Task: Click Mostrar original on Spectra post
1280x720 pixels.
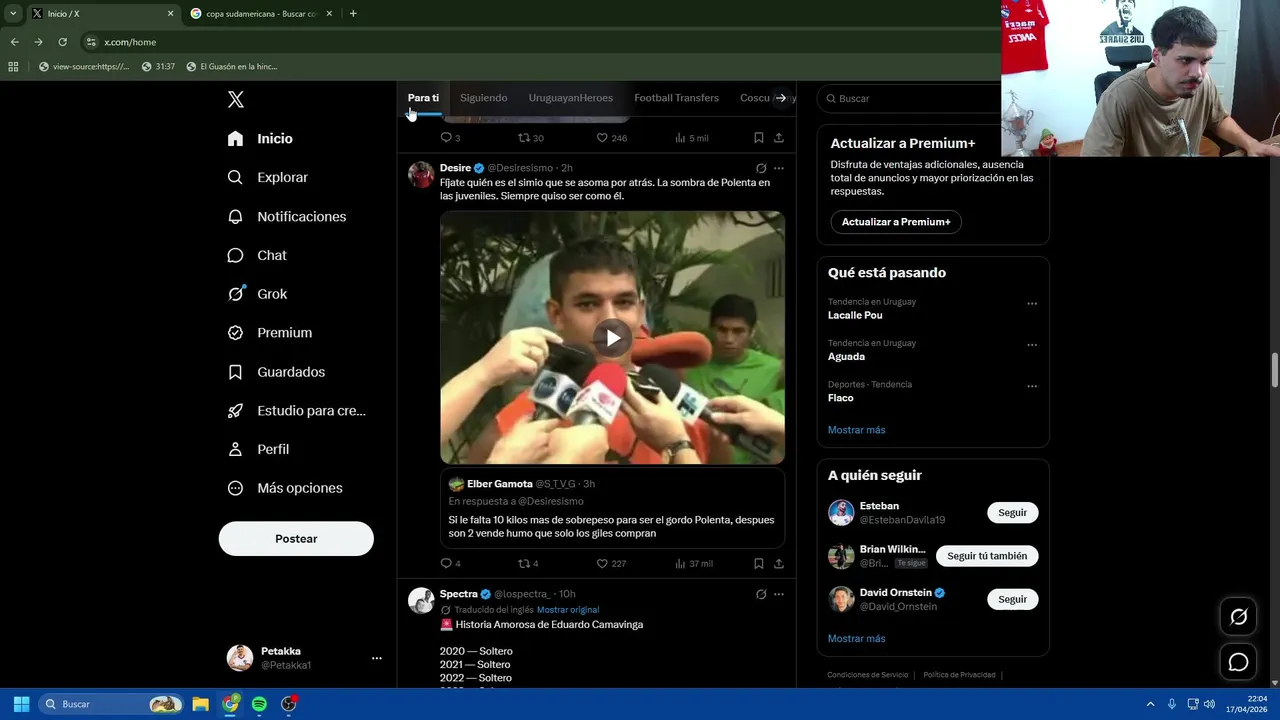Action: [568, 610]
